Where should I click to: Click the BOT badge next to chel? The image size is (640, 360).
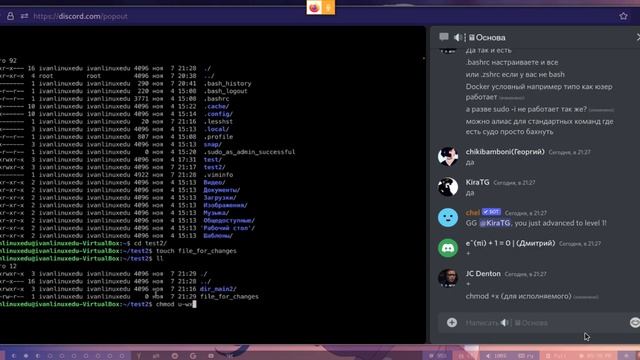[491, 212]
